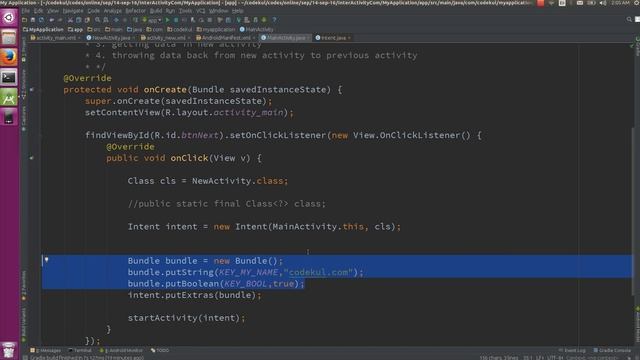Open the Event Log panel
Screen dimensions: 640x360
click(572, 350)
